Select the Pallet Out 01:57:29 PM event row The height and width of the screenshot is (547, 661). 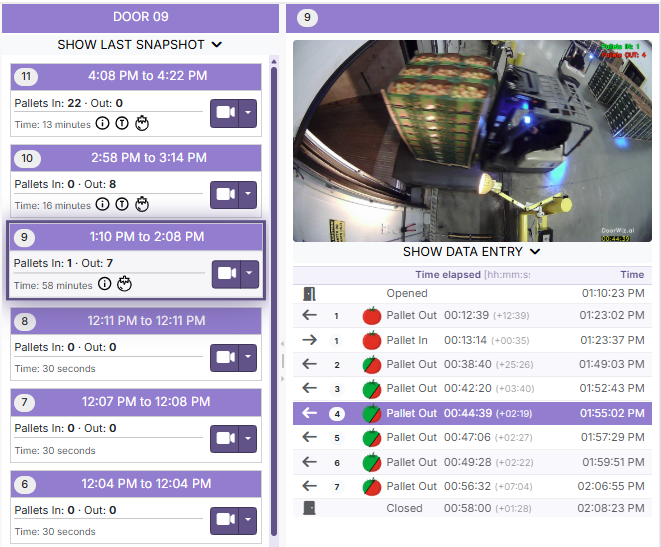(473, 437)
